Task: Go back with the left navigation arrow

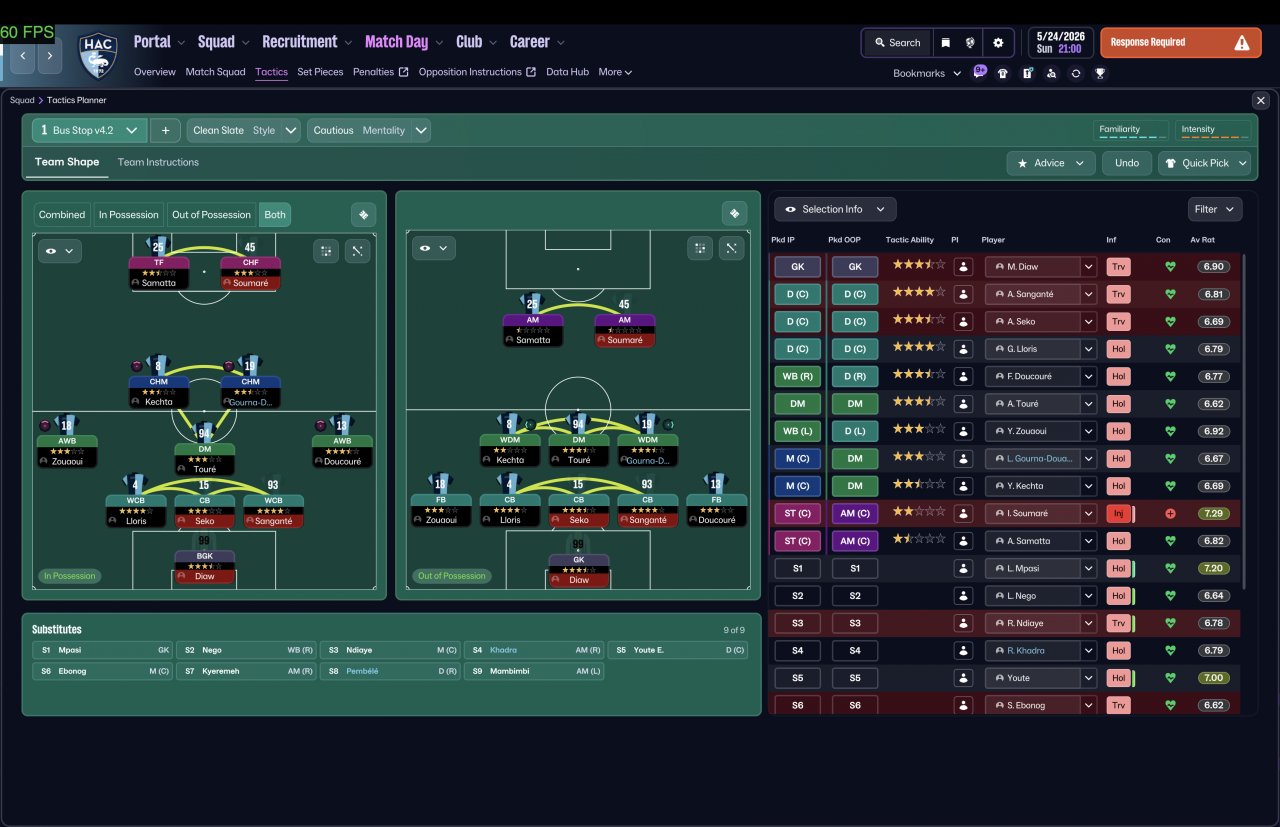Action: point(23,57)
